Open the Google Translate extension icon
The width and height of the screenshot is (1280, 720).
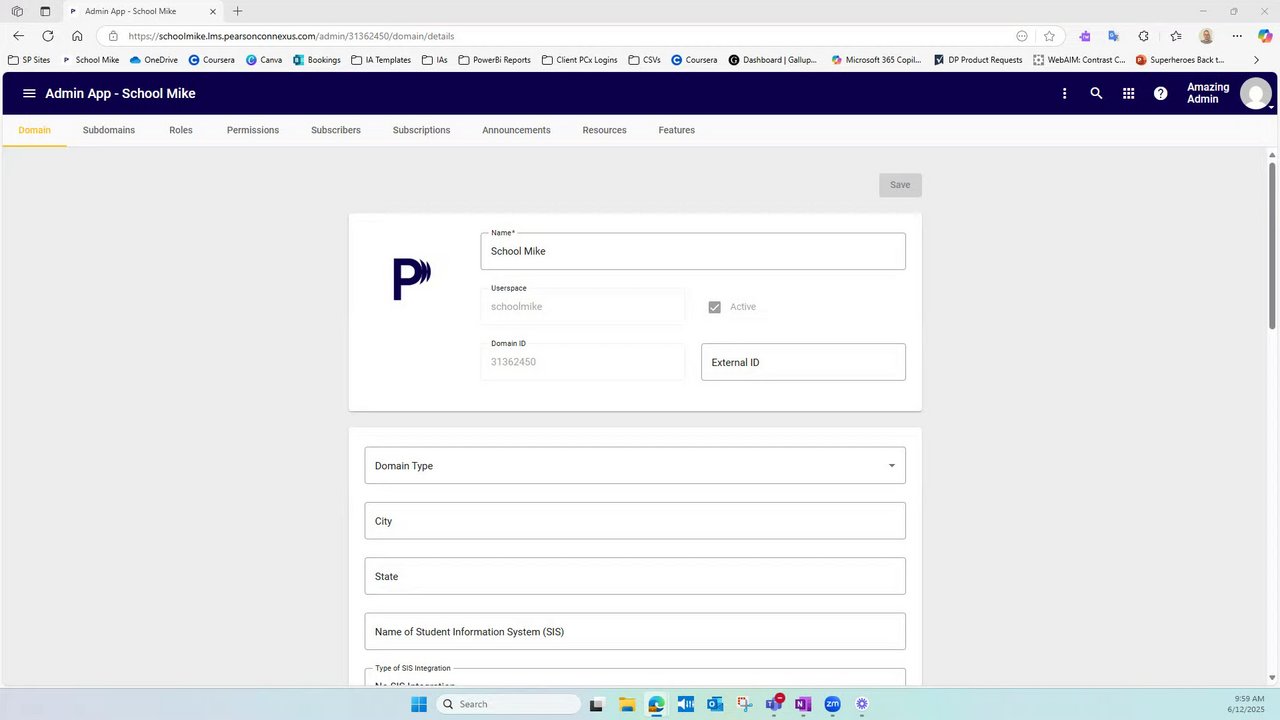tap(1113, 35)
